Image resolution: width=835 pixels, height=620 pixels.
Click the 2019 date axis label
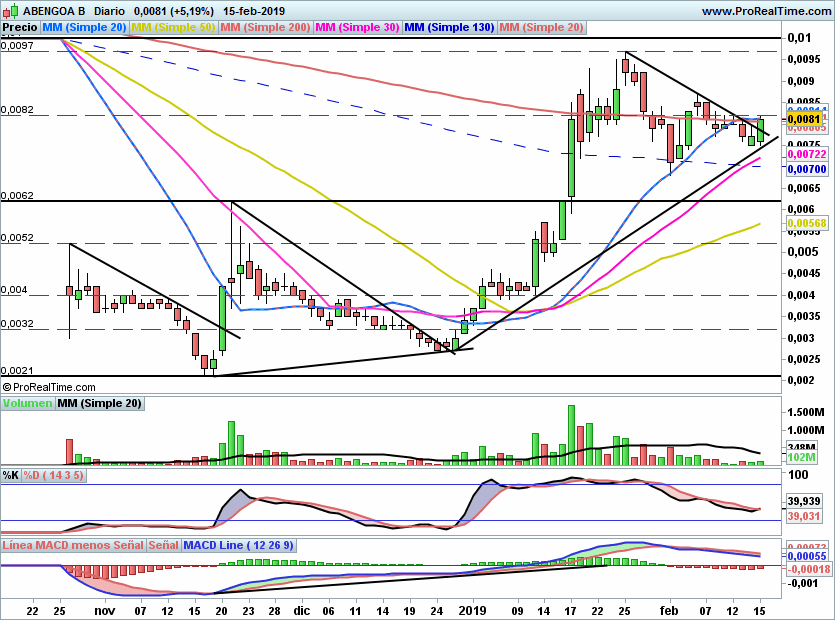click(473, 610)
